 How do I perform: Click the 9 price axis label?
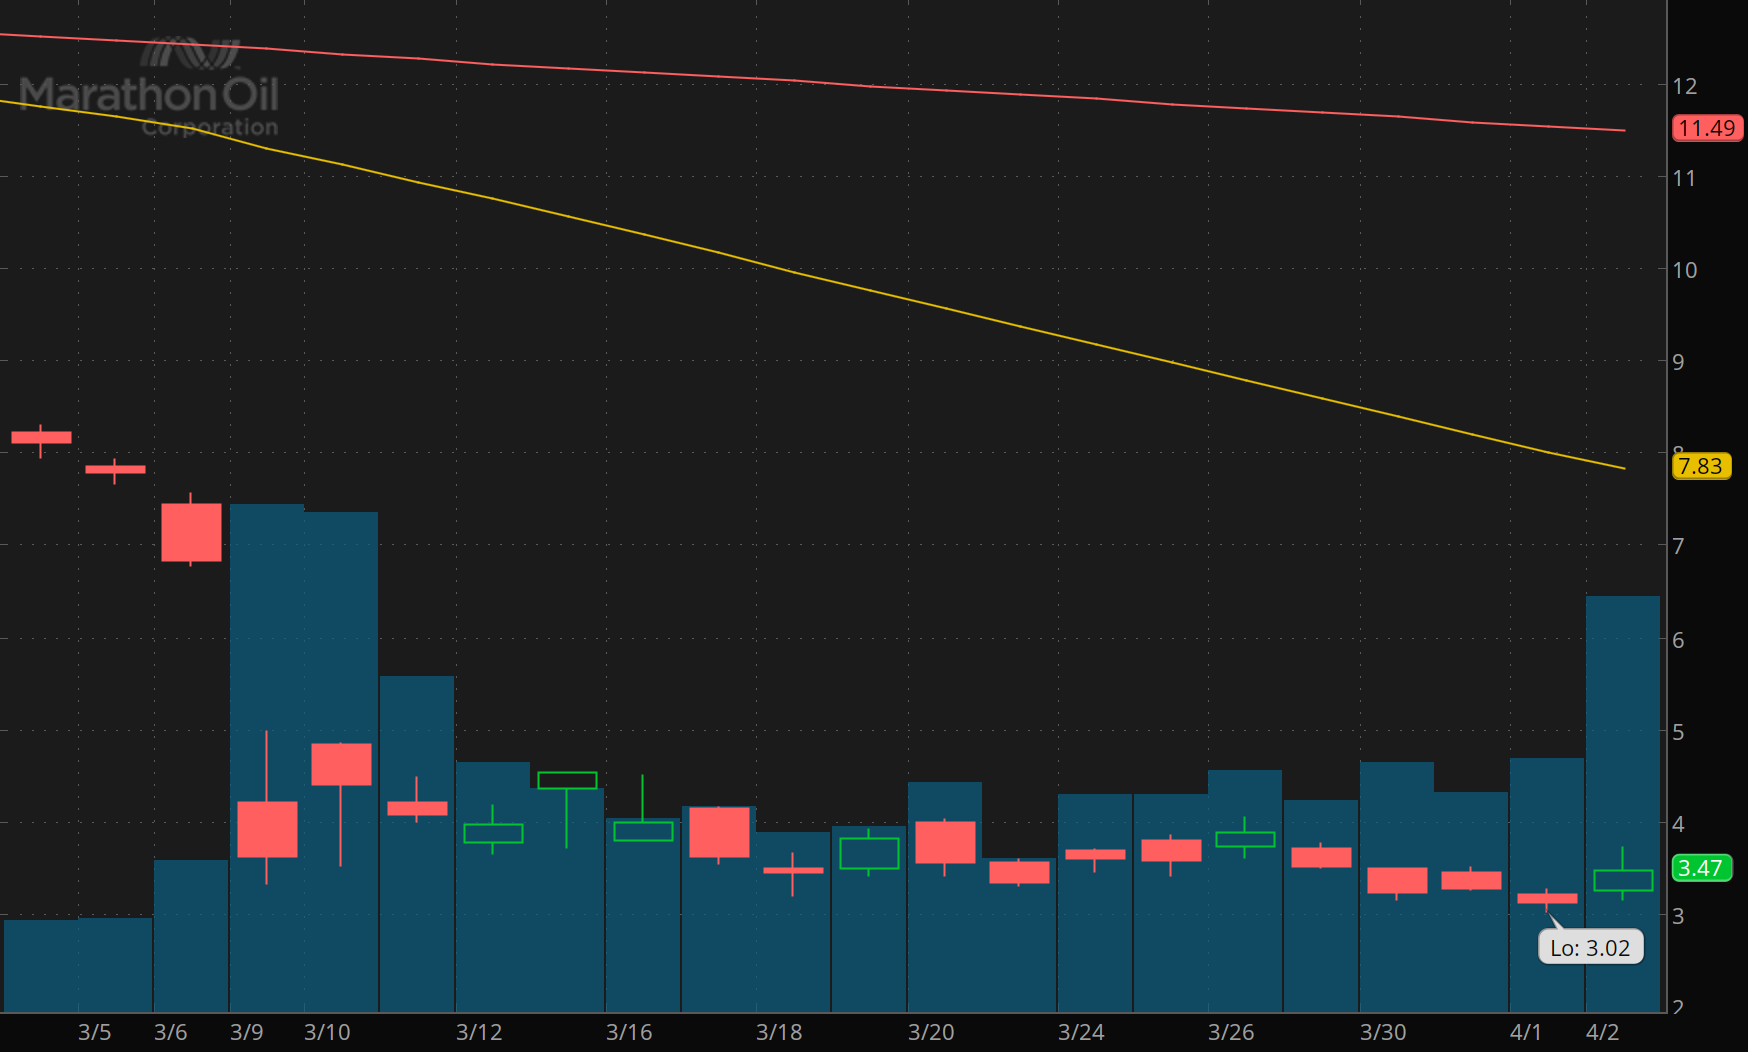(1679, 362)
